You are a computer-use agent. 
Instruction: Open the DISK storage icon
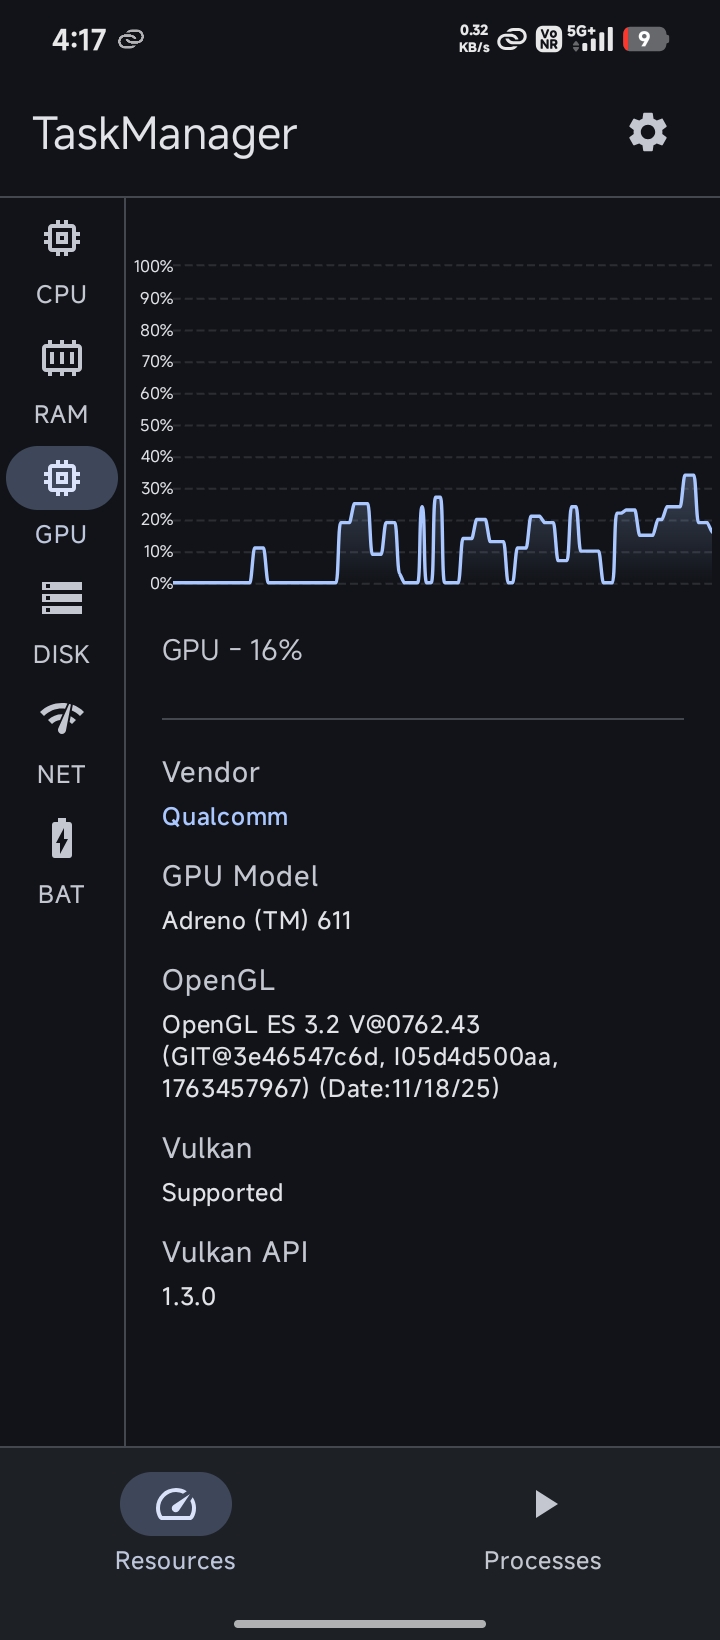coord(62,598)
